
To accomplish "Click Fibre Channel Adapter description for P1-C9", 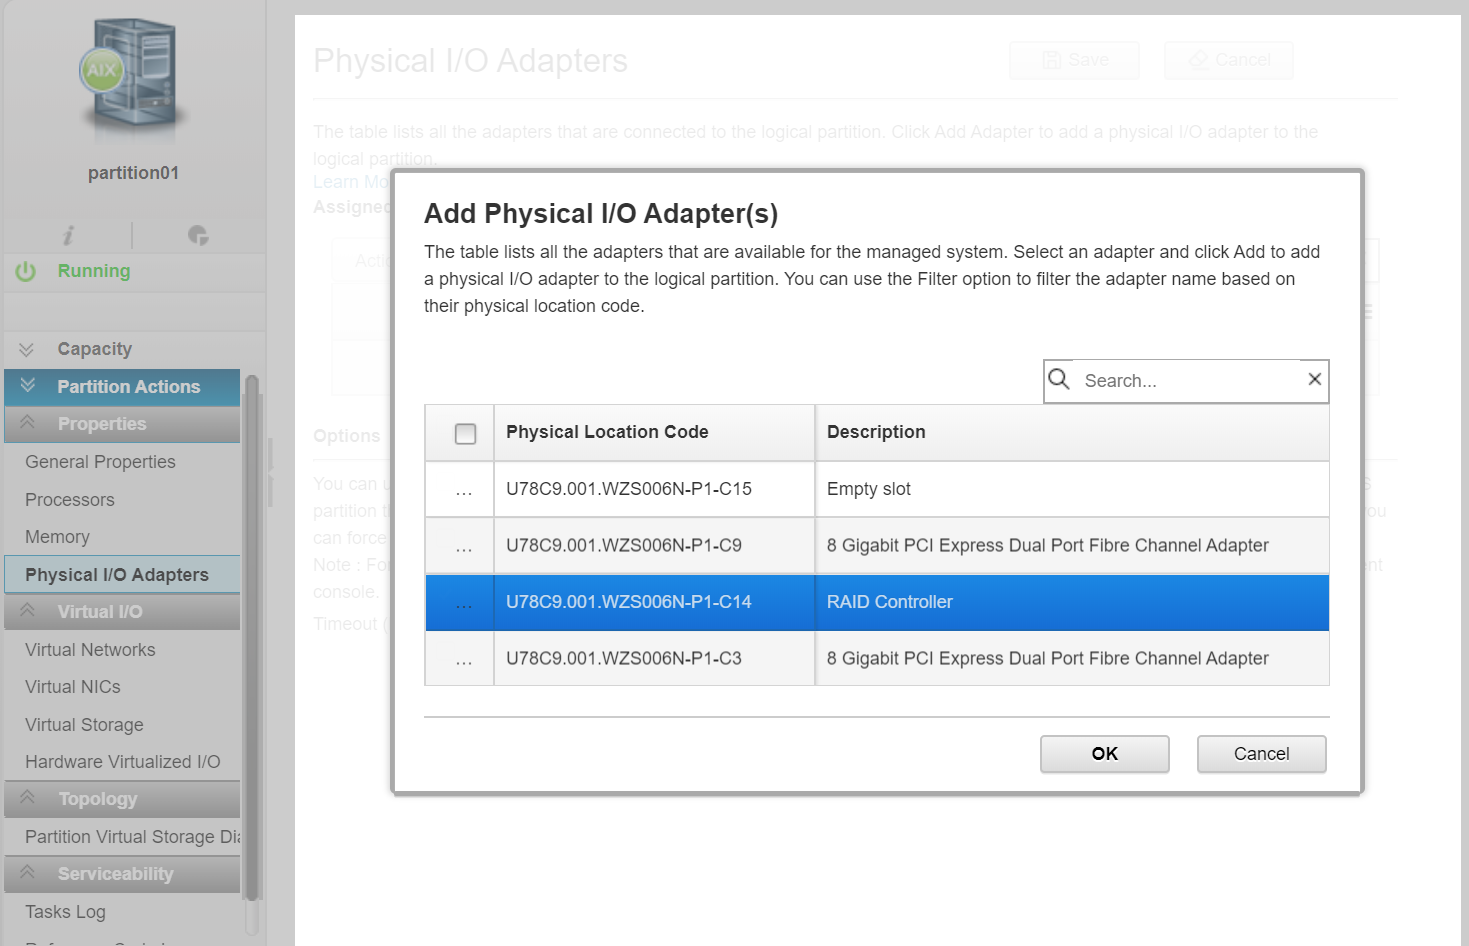I will [x=1048, y=546].
